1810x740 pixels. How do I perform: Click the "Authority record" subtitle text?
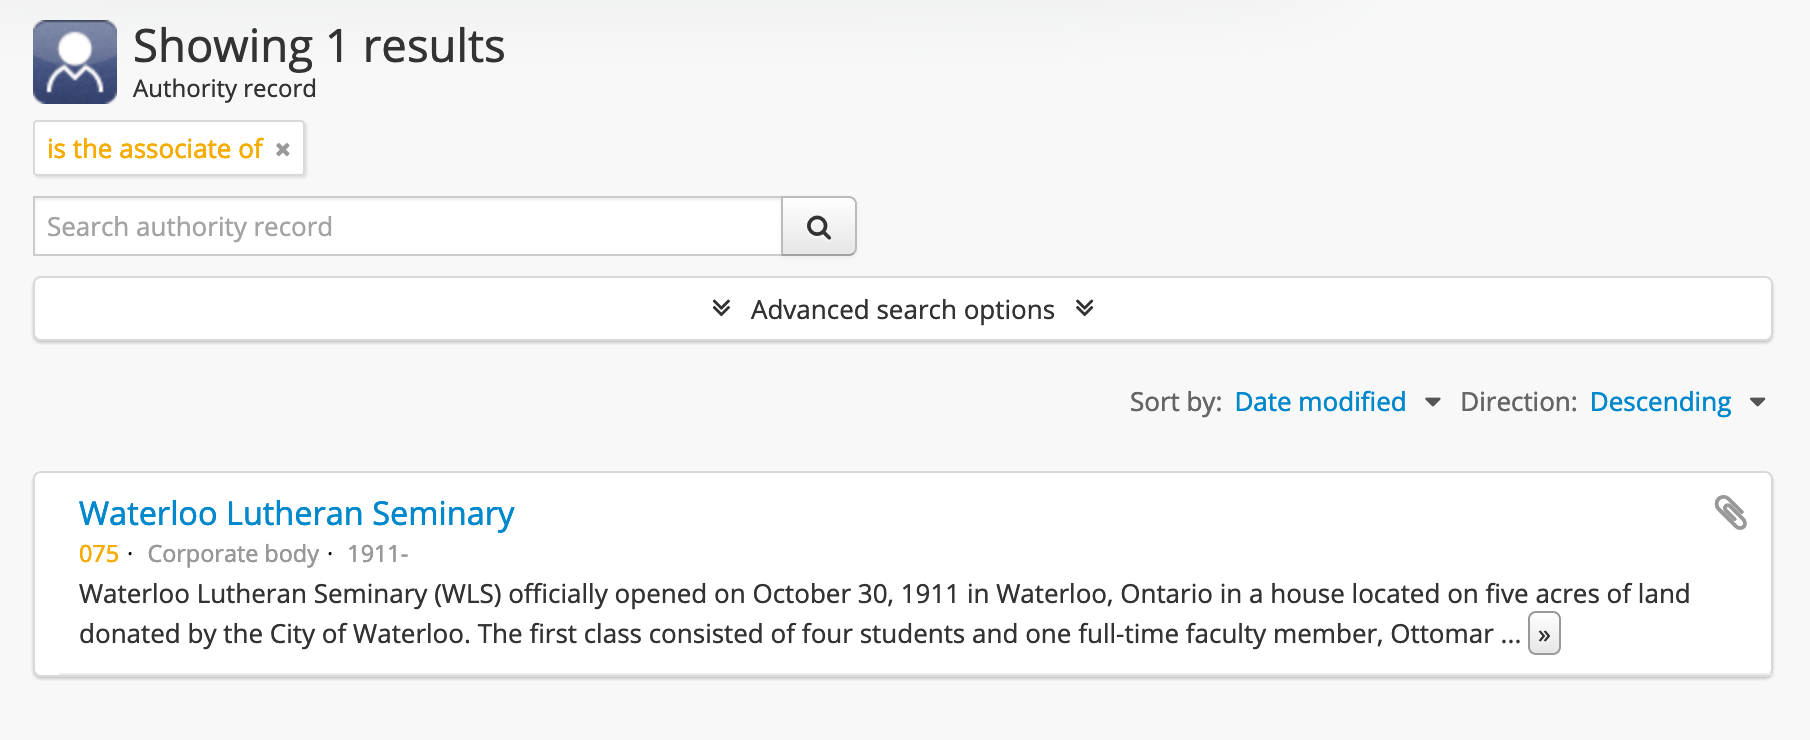coord(224,89)
